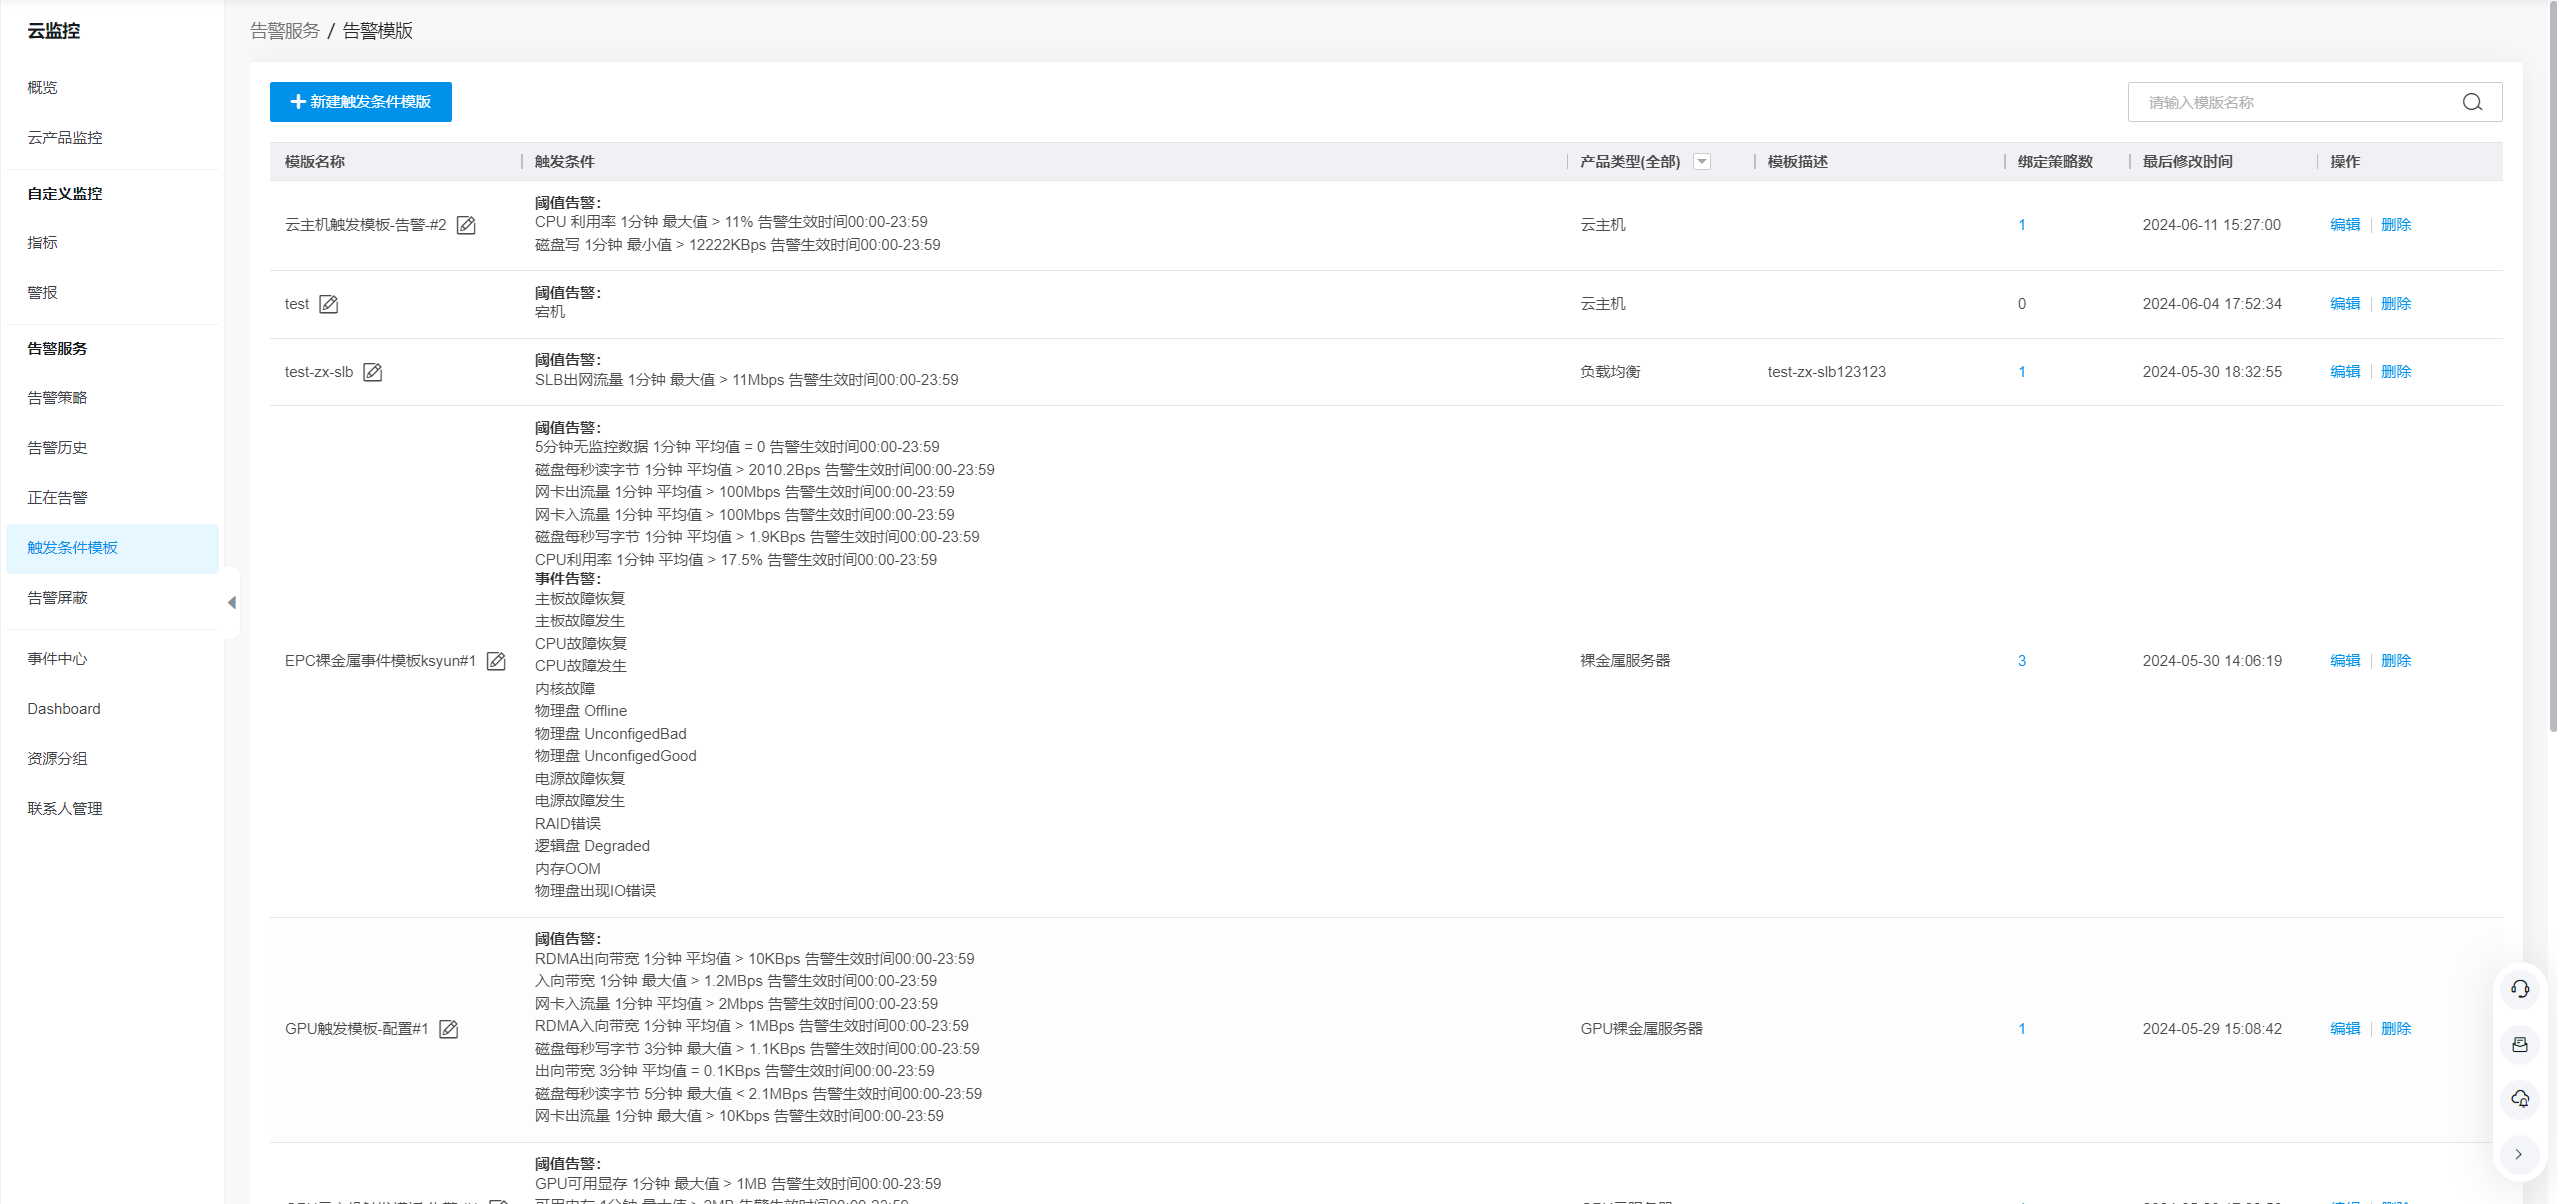This screenshot has height=1204, width=2557.
Task: Open 告警屏蔽 sidebar entry
Action: 57,598
